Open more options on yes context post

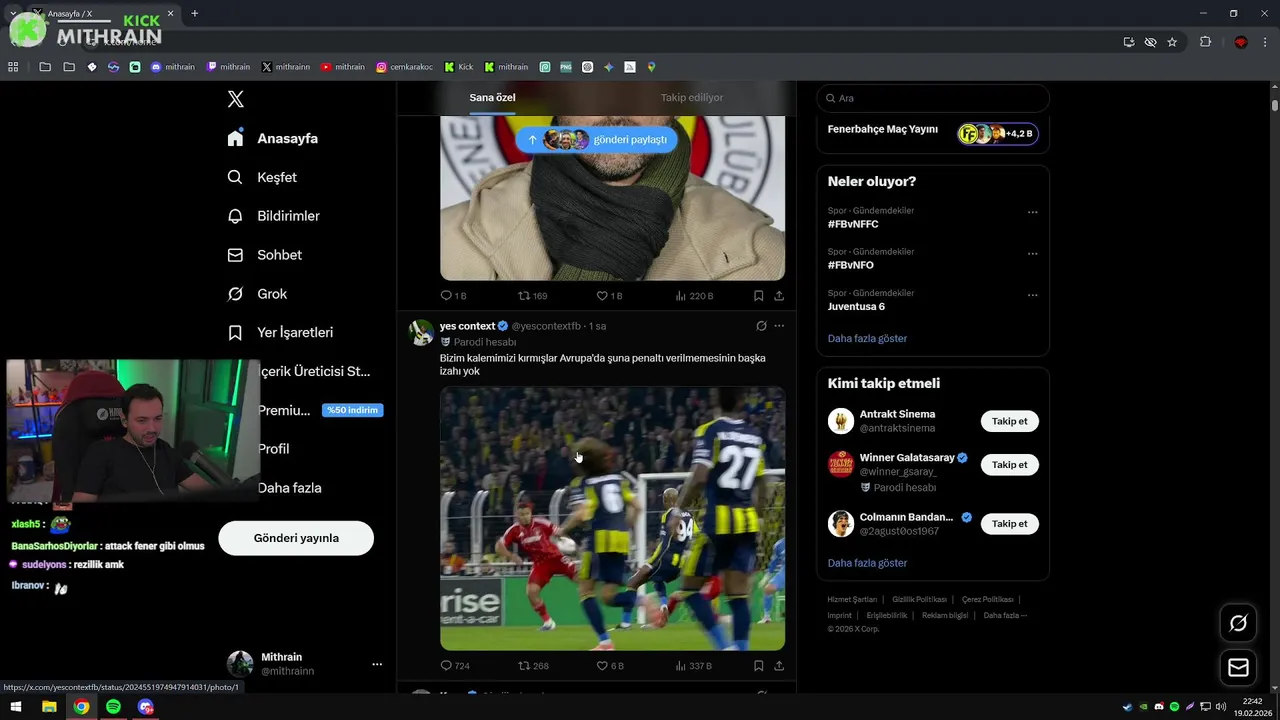coord(779,326)
